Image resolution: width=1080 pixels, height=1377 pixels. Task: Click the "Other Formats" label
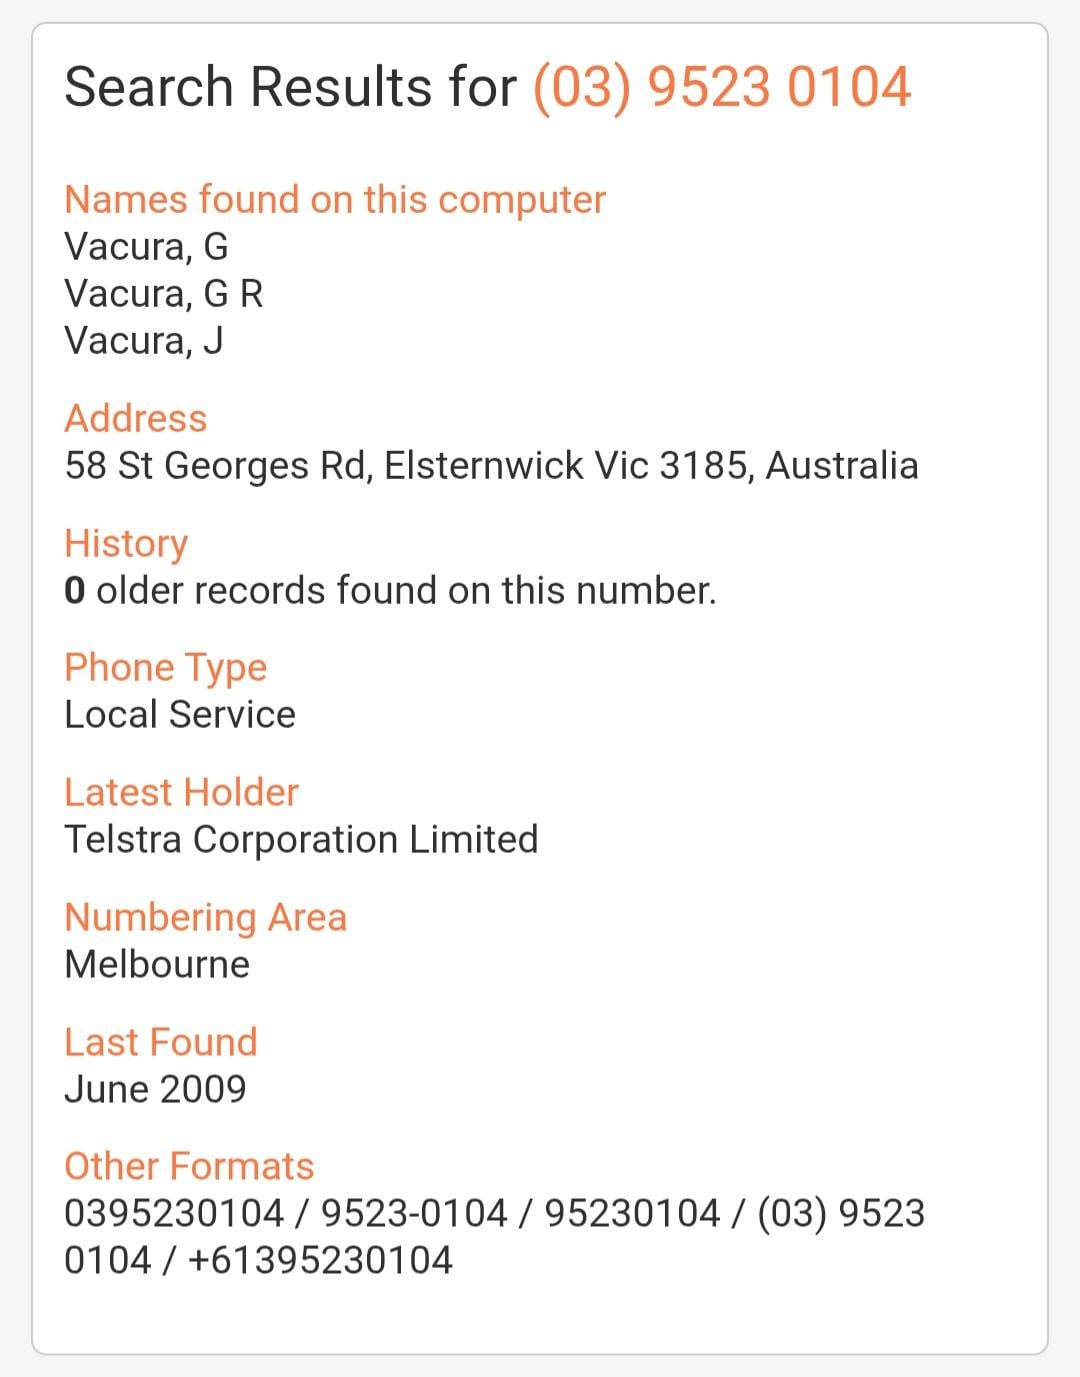pos(189,1166)
